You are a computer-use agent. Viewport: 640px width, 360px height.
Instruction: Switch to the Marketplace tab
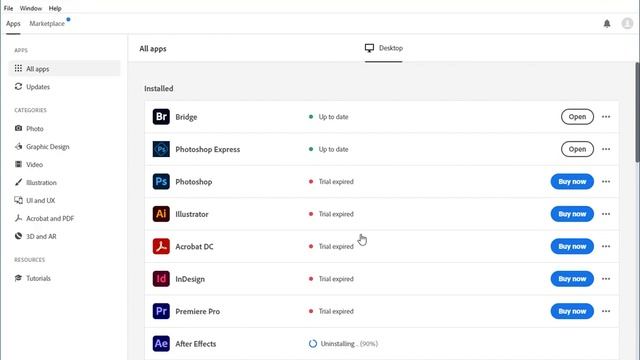click(x=47, y=24)
